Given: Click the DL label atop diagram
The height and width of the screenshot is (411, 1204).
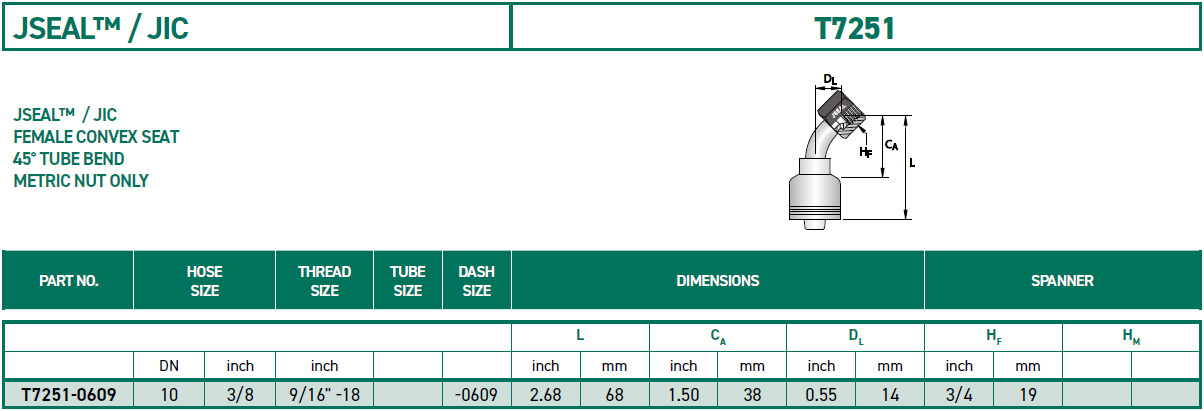Looking at the screenshot, I should click(x=830, y=78).
